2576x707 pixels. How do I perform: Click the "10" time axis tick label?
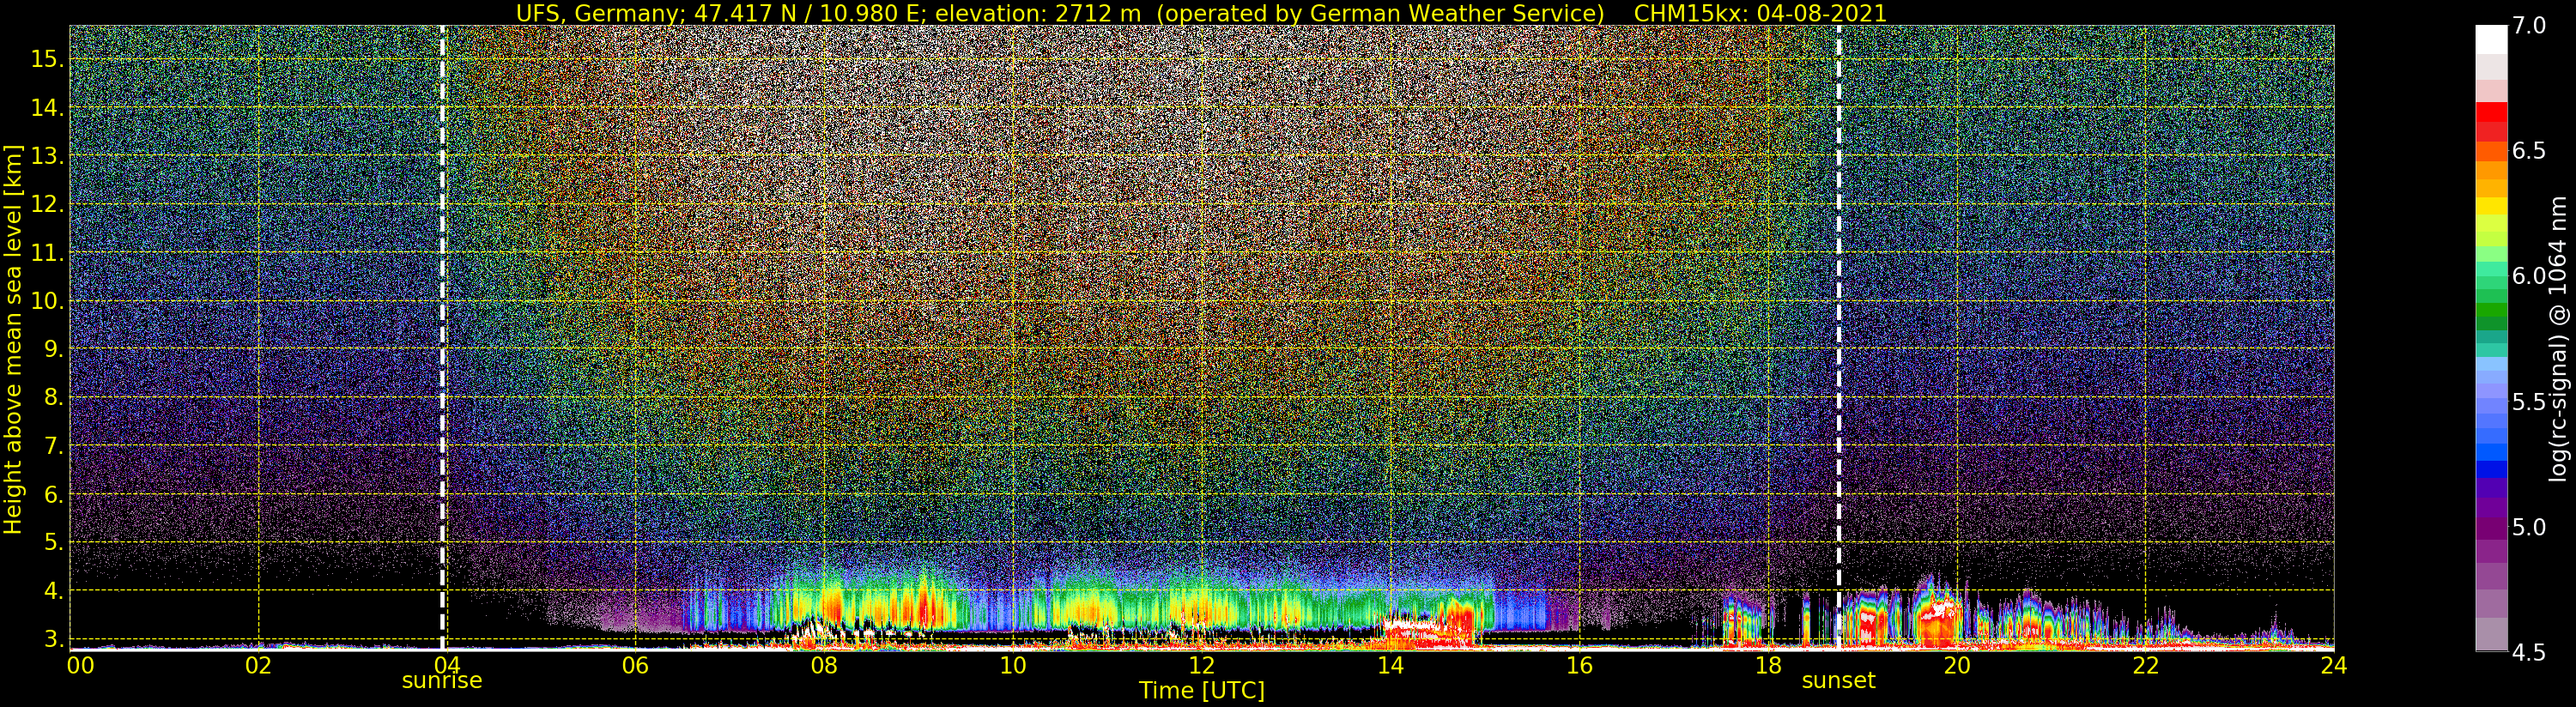pyautogui.click(x=1013, y=665)
